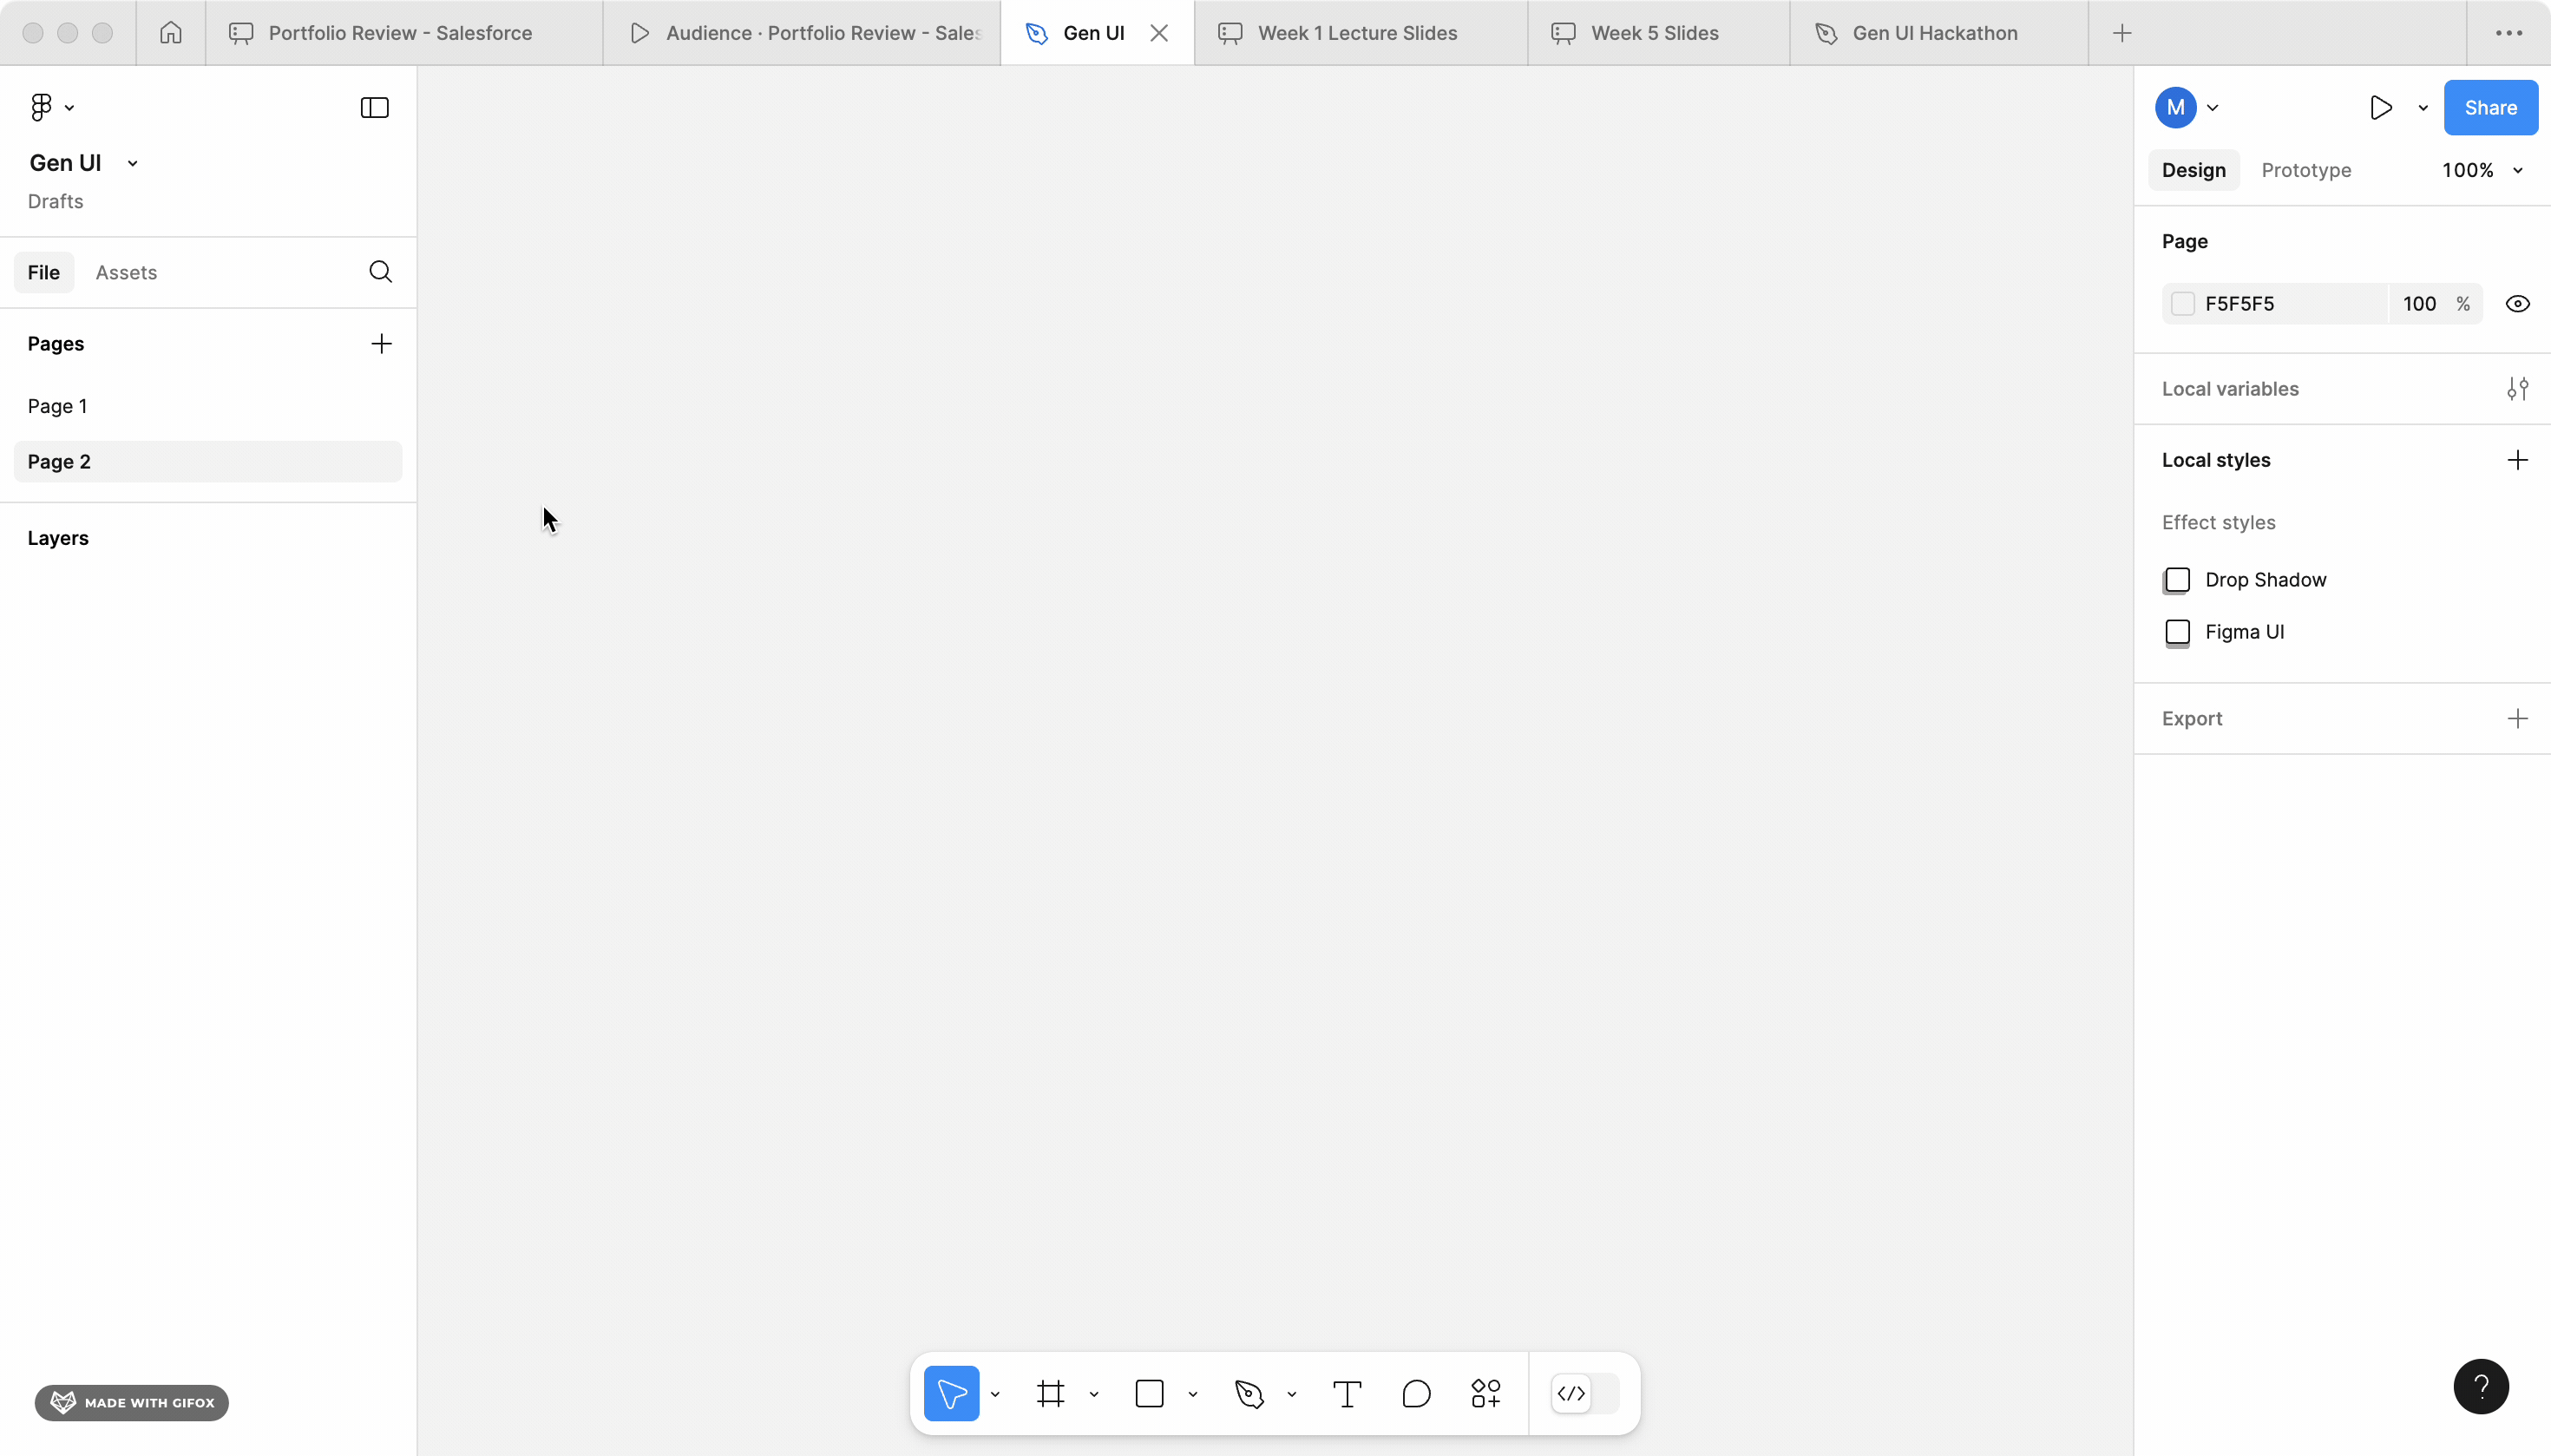The height and width of the screenshot is (1456, 2551).
Task: Toggle page background visibility eye icon
Action: [x=2517, y=304]
